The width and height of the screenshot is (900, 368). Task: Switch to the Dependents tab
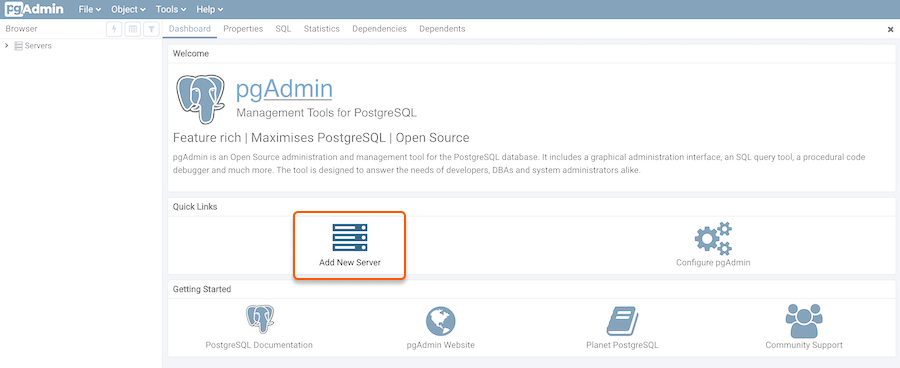point(442,29)
